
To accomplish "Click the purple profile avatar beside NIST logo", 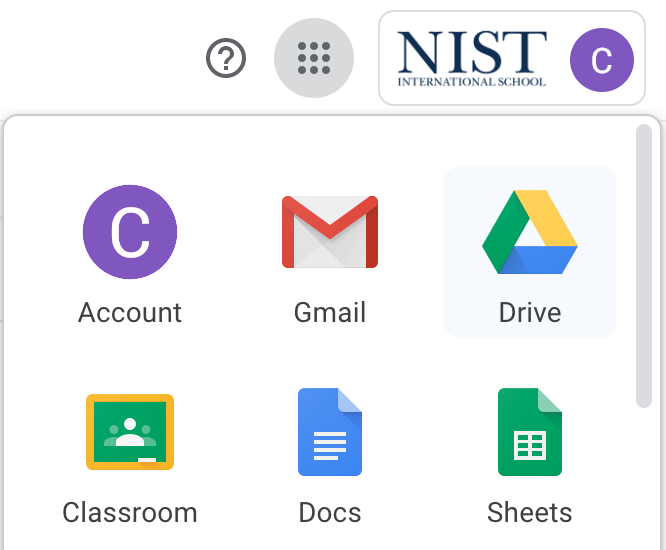I will pos(601,59).
